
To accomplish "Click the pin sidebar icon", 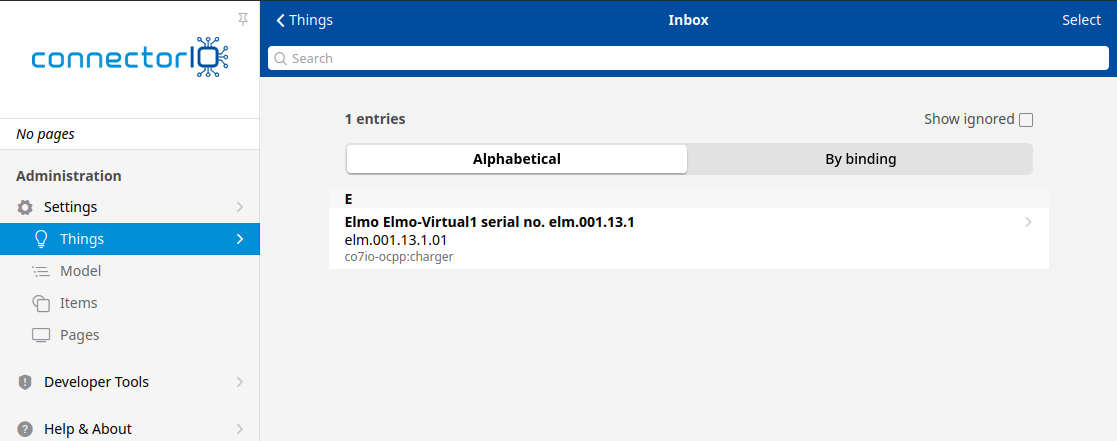I will pos(243,19).
